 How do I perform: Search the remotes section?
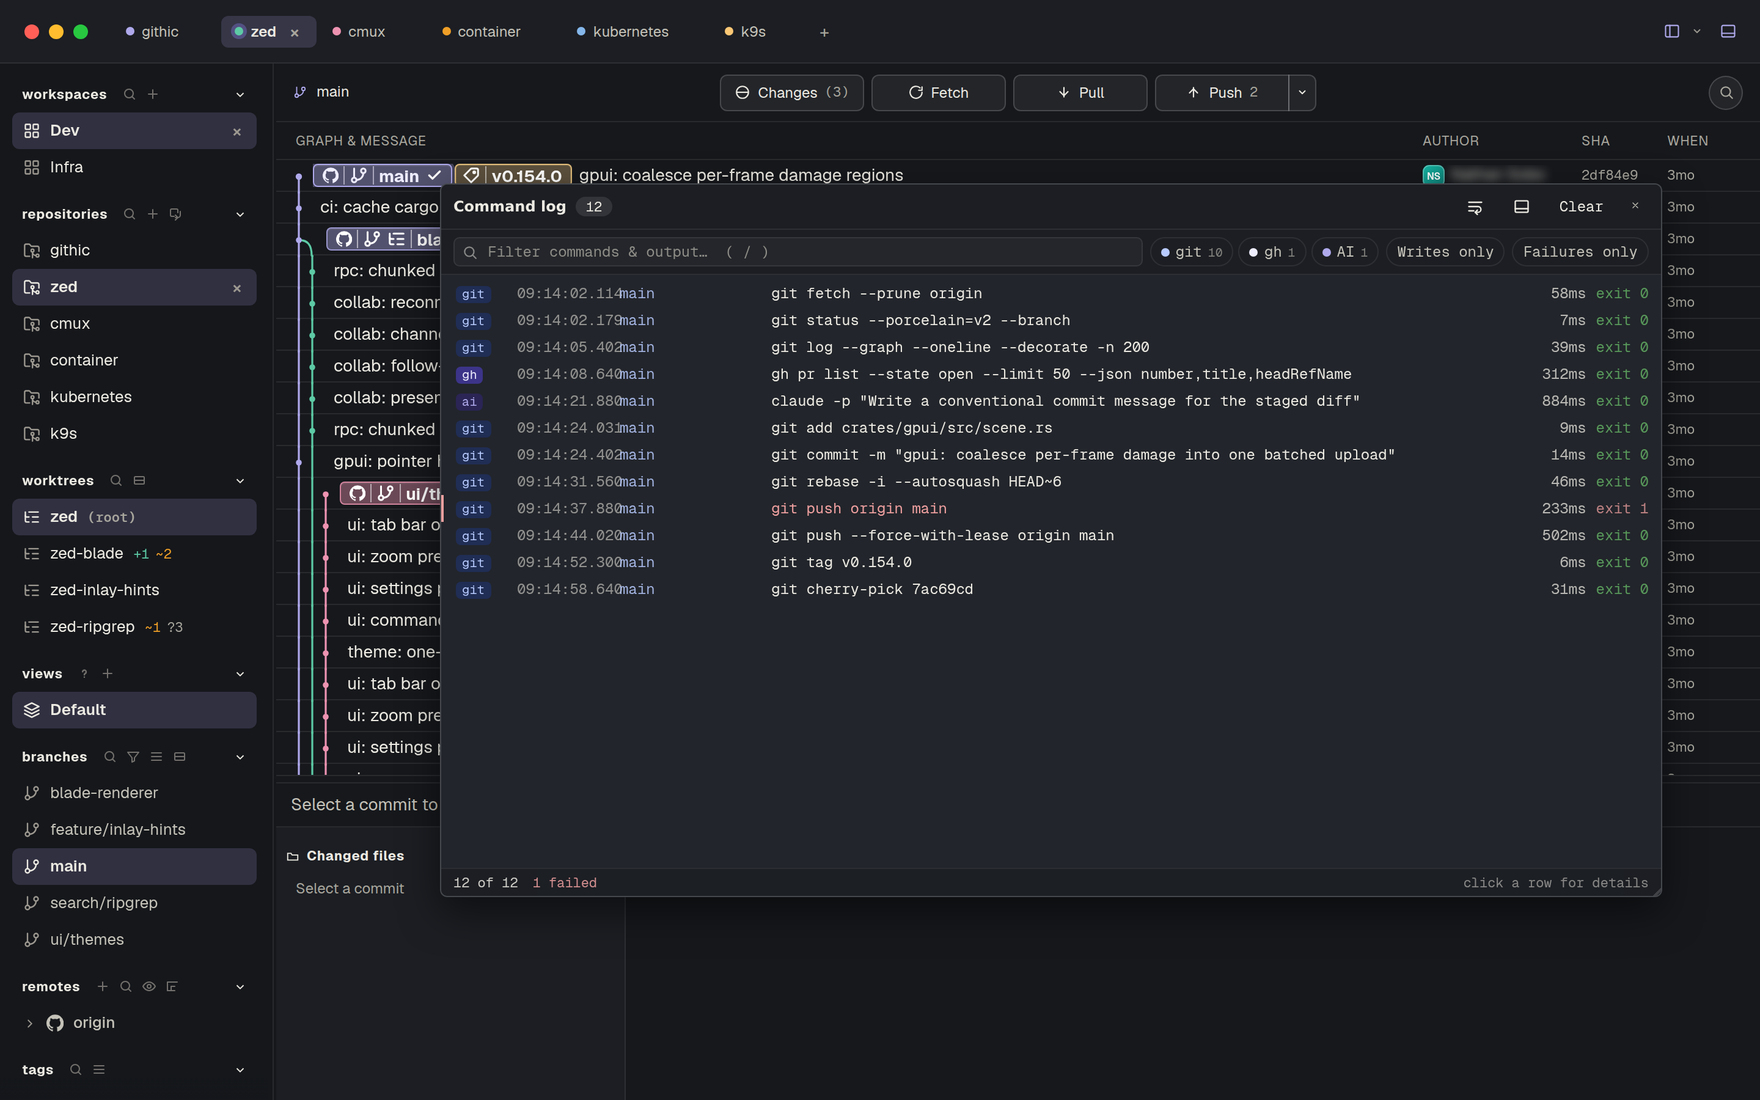126,987
